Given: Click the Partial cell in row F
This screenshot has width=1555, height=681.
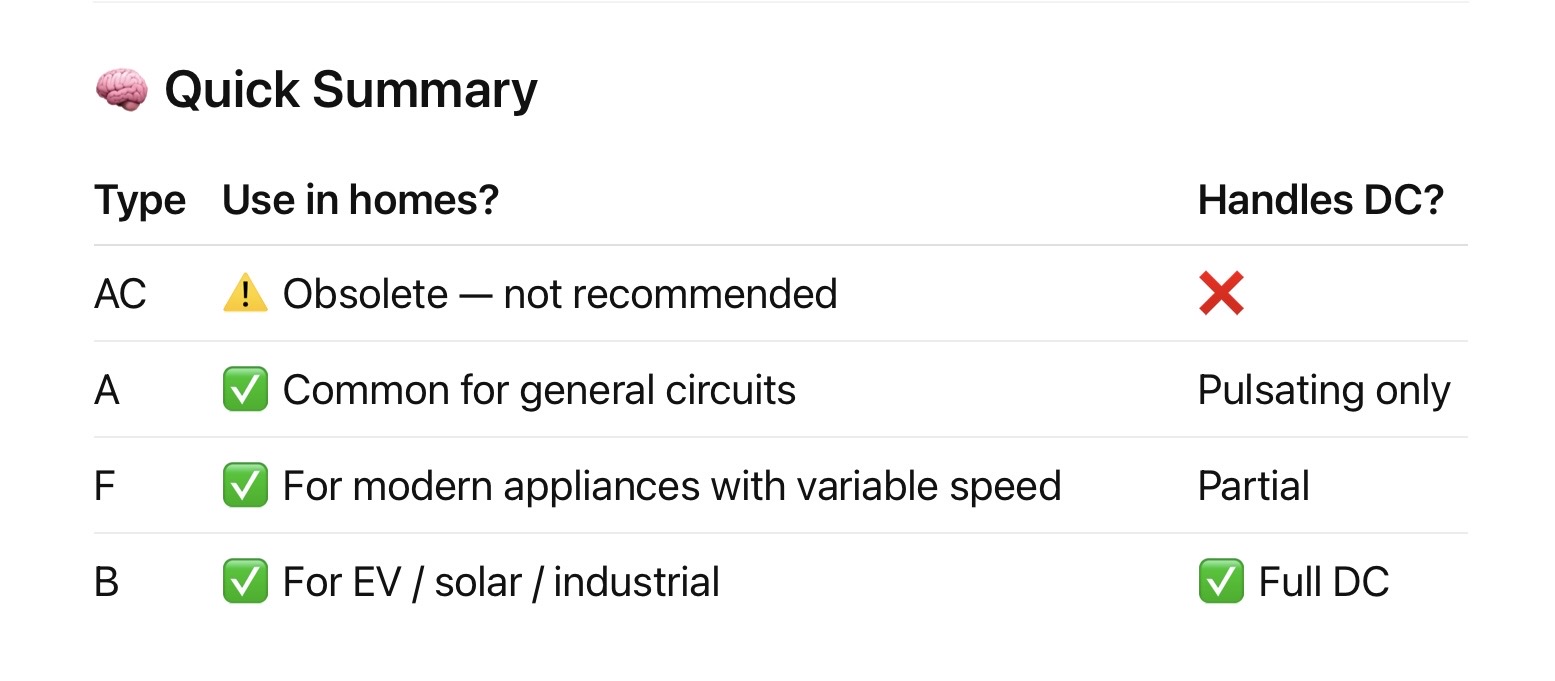Looking at the screenshot, I should point(1253,486).
